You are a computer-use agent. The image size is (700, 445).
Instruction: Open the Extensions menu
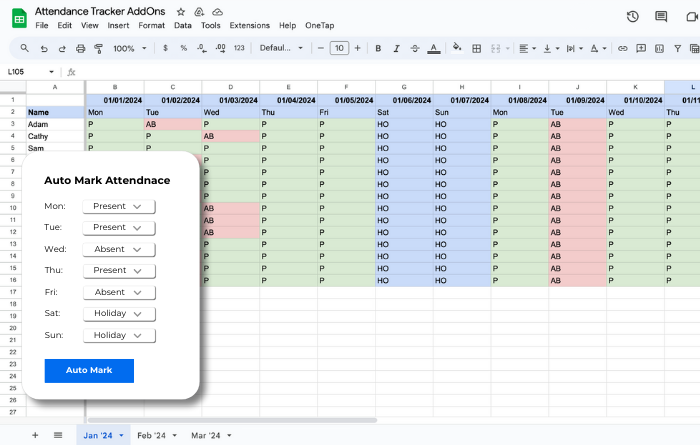pyautogui.click(x=249, y=25)
